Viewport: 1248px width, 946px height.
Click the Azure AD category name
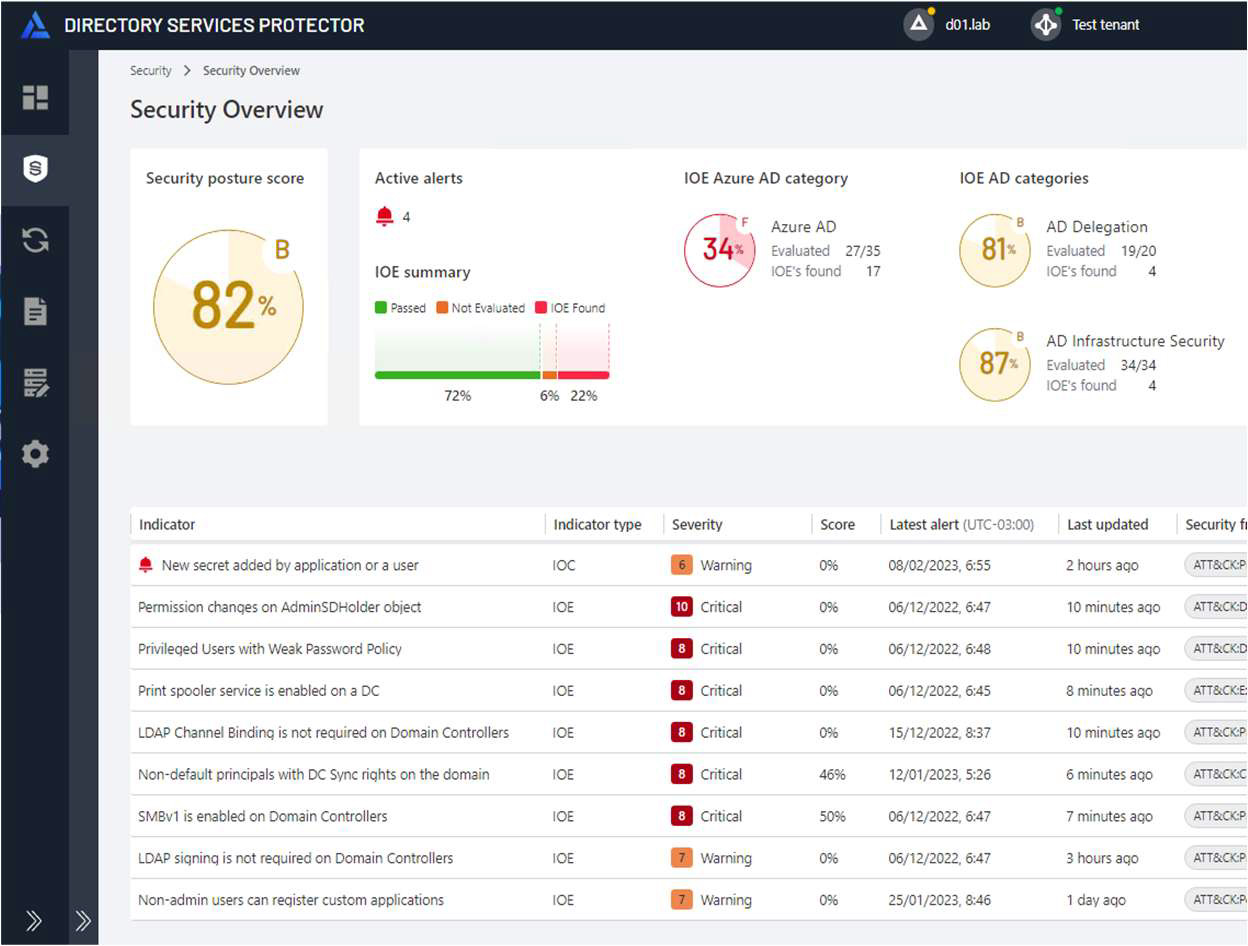pyautogui.click(x=803, y=227)
